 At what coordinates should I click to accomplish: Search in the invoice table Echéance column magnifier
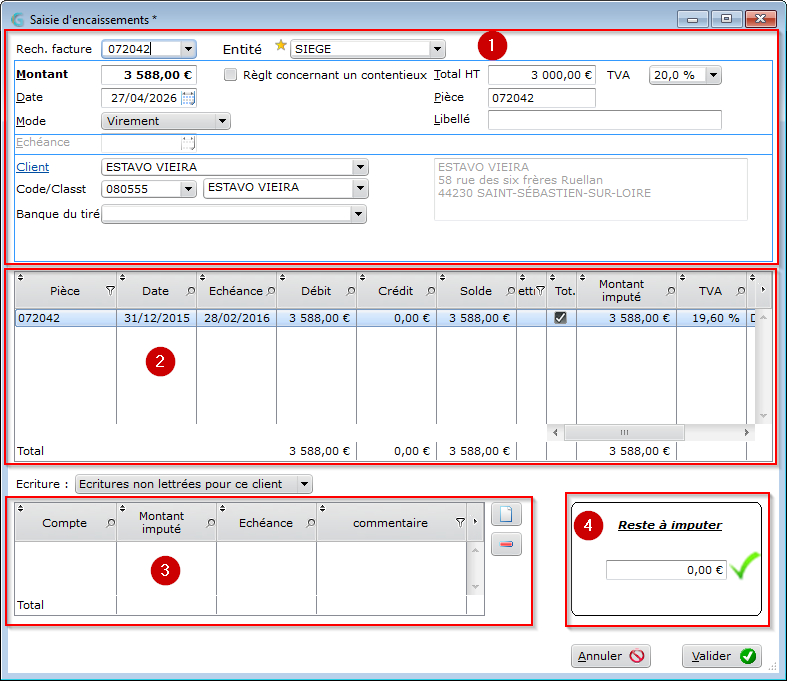(x=271, y=291)
